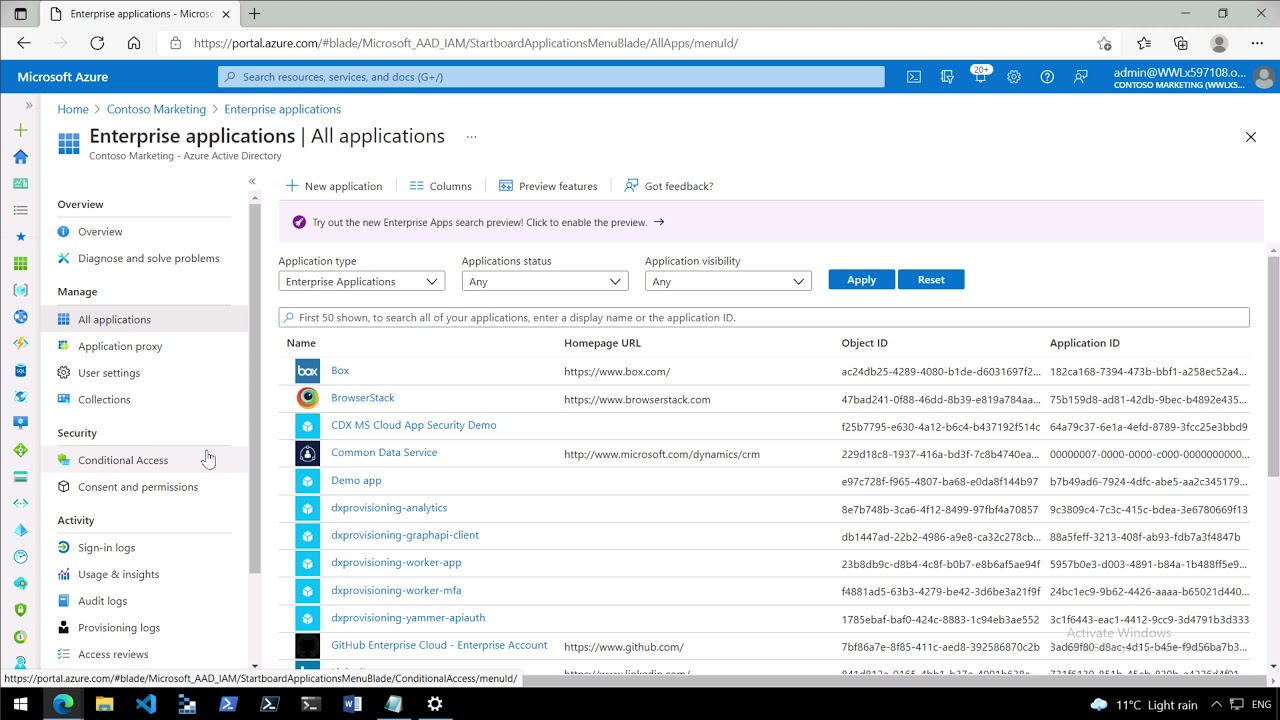Open the Application type dropdown

361,282
